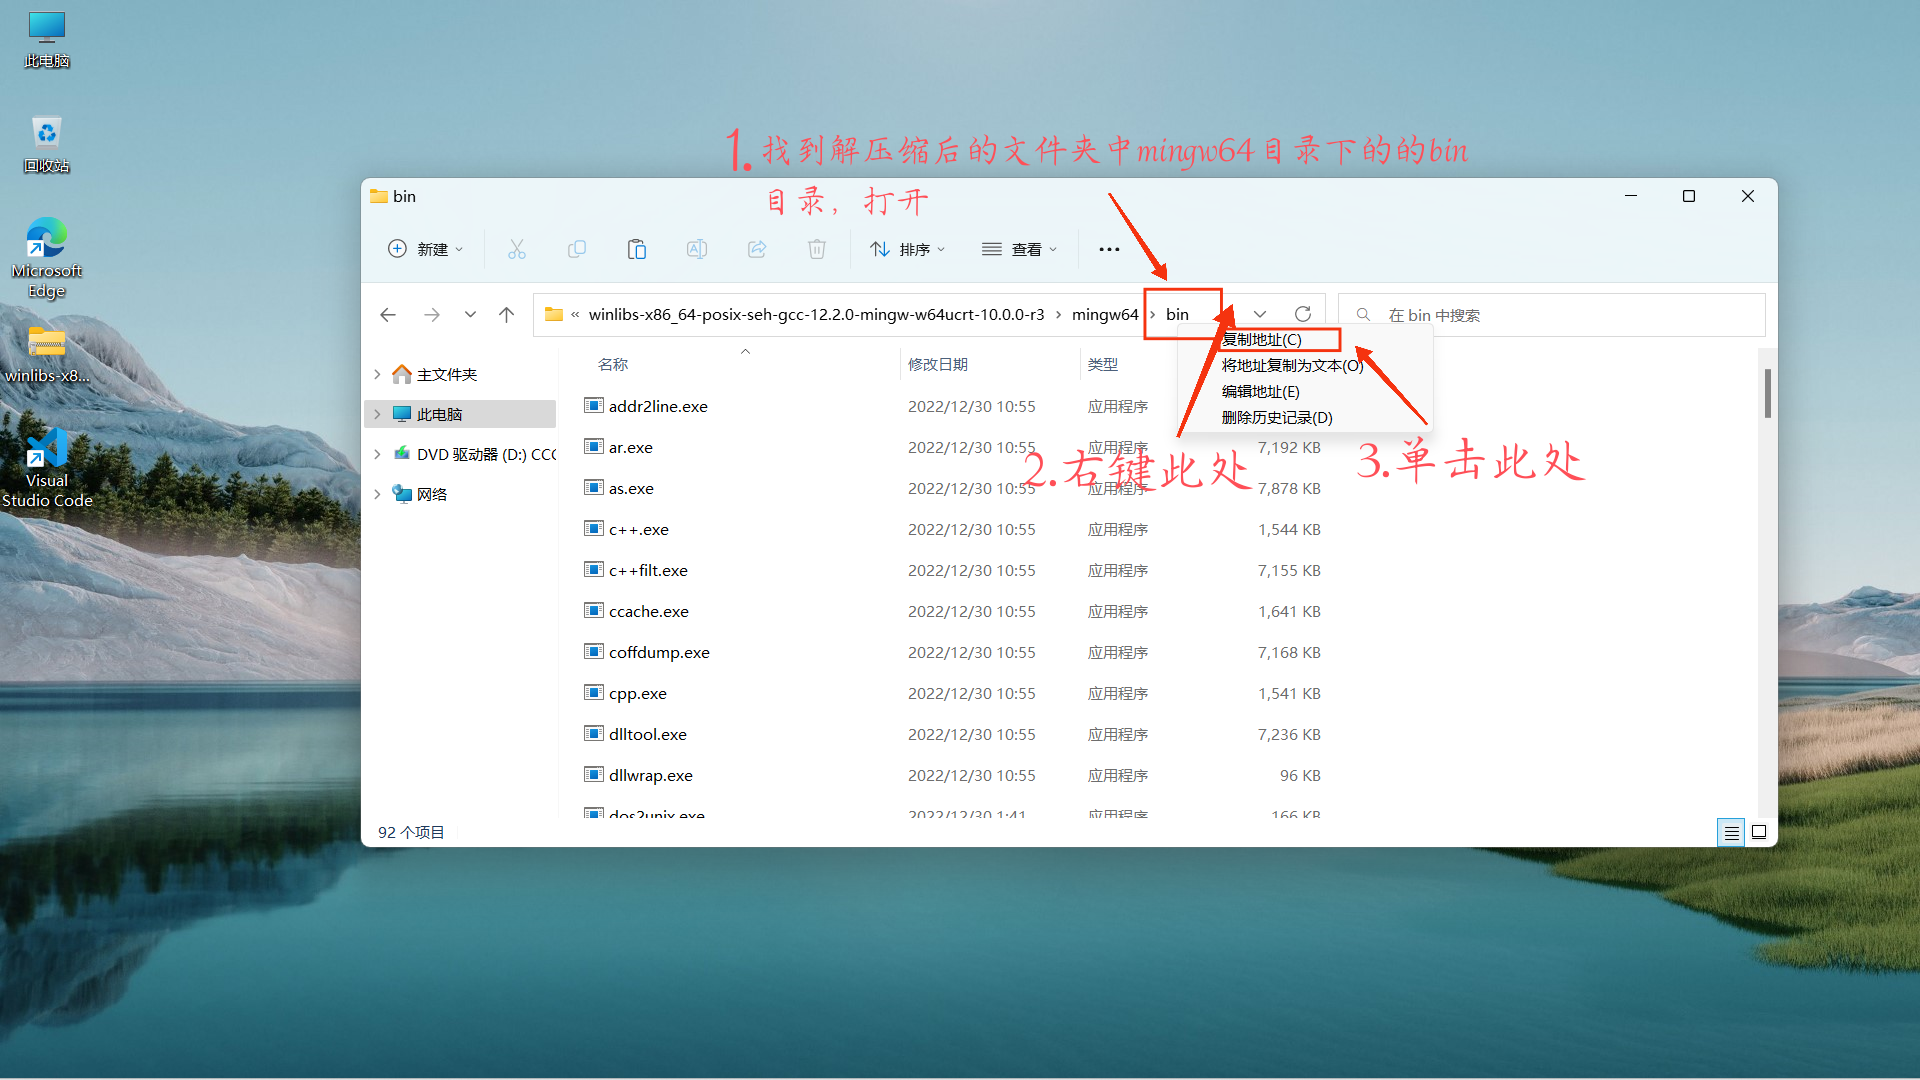Click the back navigation arrow

[x=388, y=314]
